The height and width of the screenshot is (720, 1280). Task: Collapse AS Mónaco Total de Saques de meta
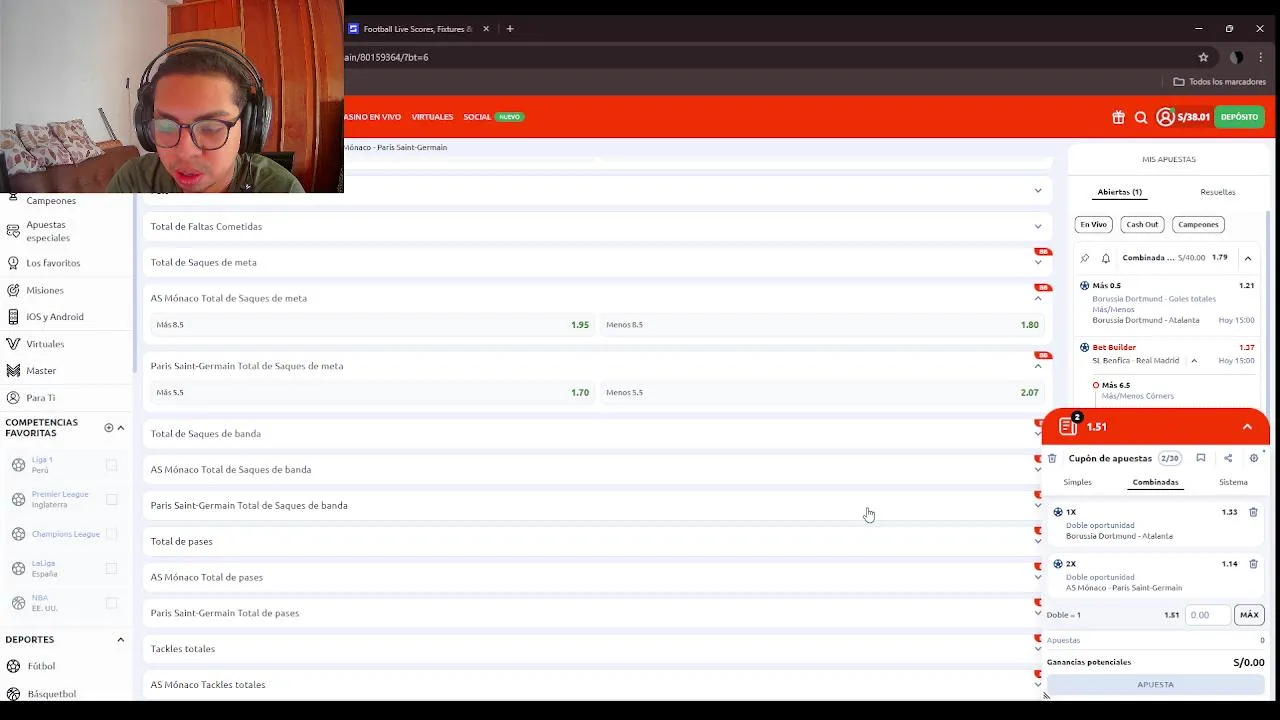tap(597, 298)
